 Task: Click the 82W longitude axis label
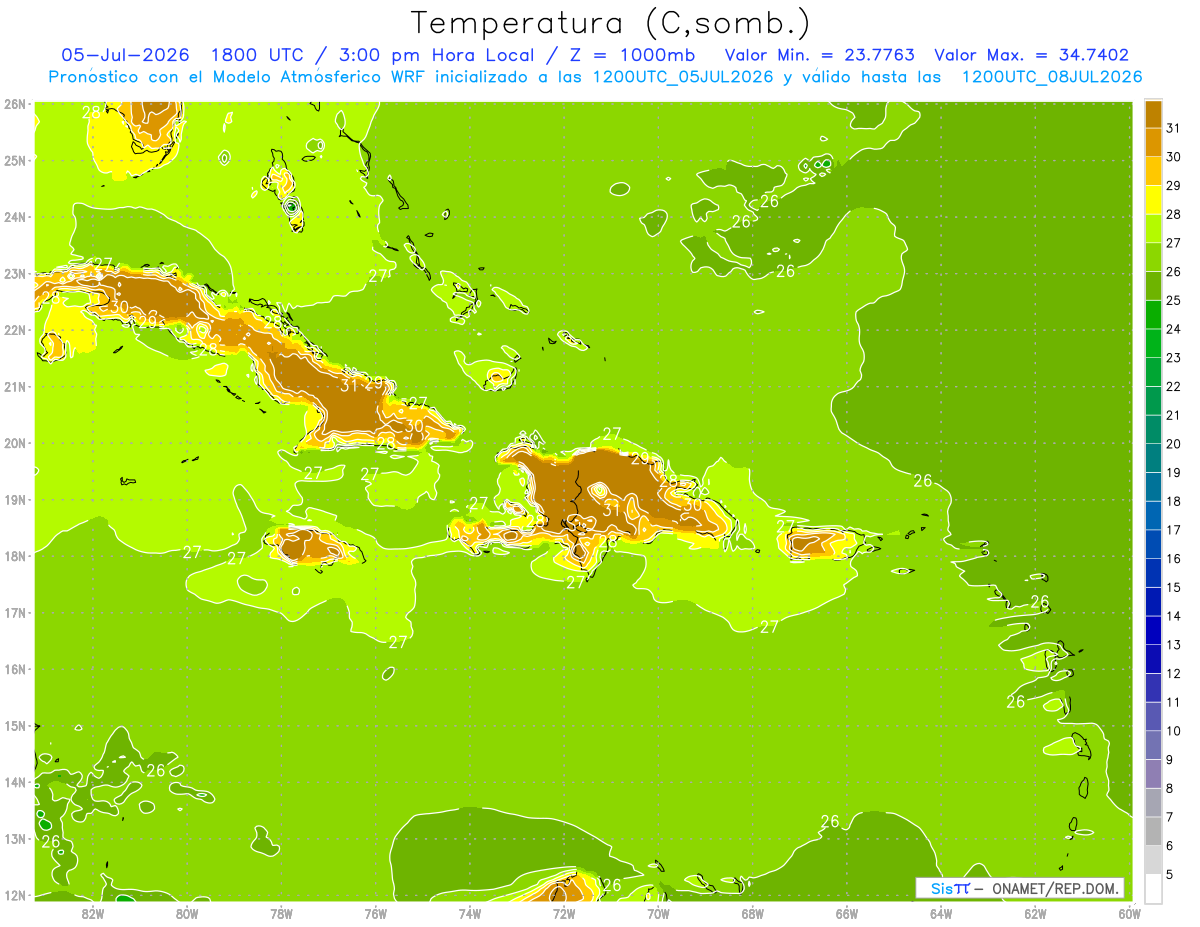point(93,913)
